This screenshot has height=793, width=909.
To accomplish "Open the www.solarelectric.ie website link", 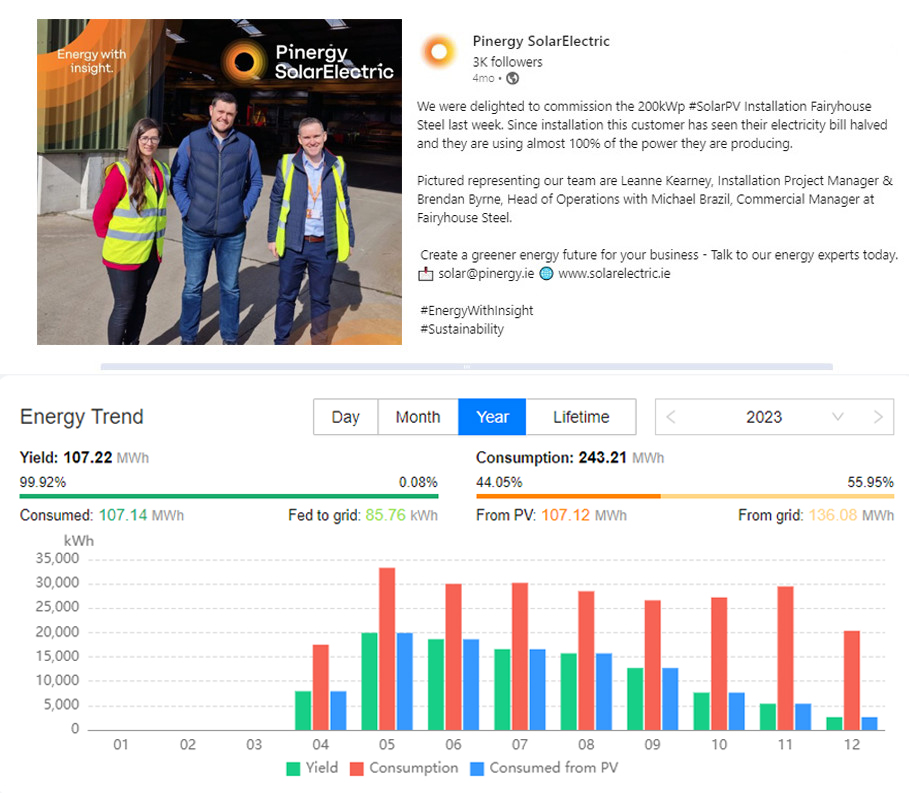I will pyautogui.click(x=614, y=274).
